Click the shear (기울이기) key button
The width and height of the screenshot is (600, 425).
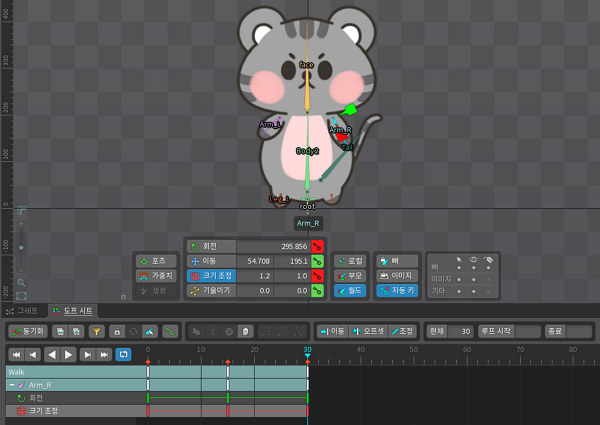[317, 291]
